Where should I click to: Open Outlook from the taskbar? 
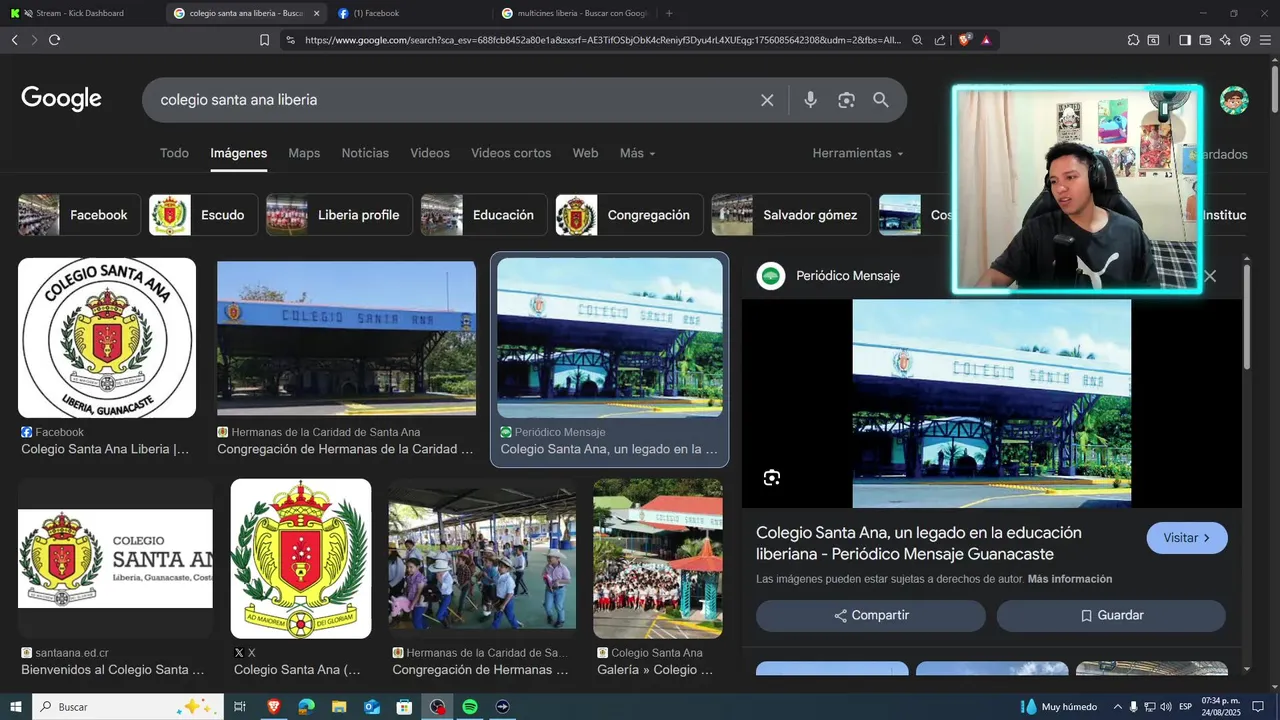[x=372, y=707]
